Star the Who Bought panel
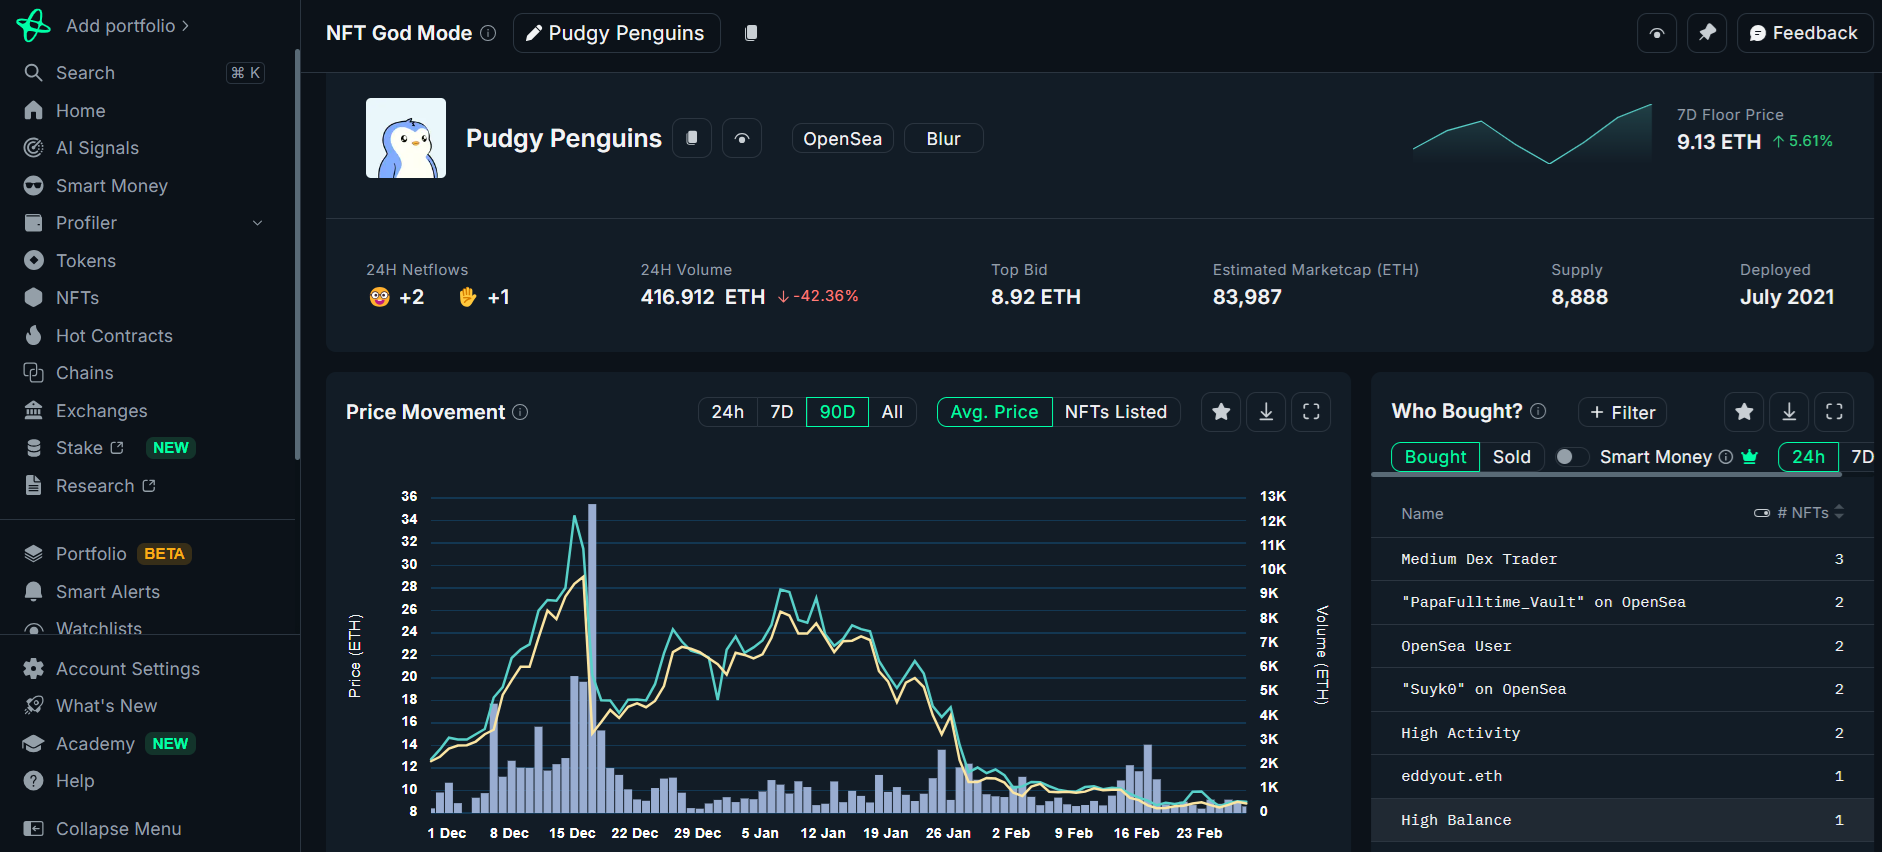 pos(1744,412)
